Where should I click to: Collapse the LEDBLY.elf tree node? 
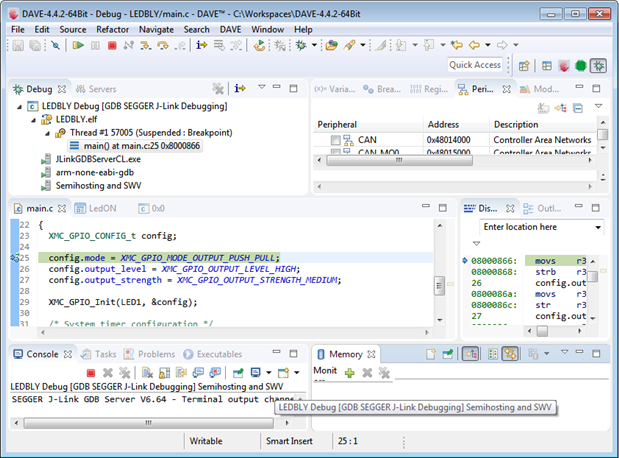click(x=34, y=119)
